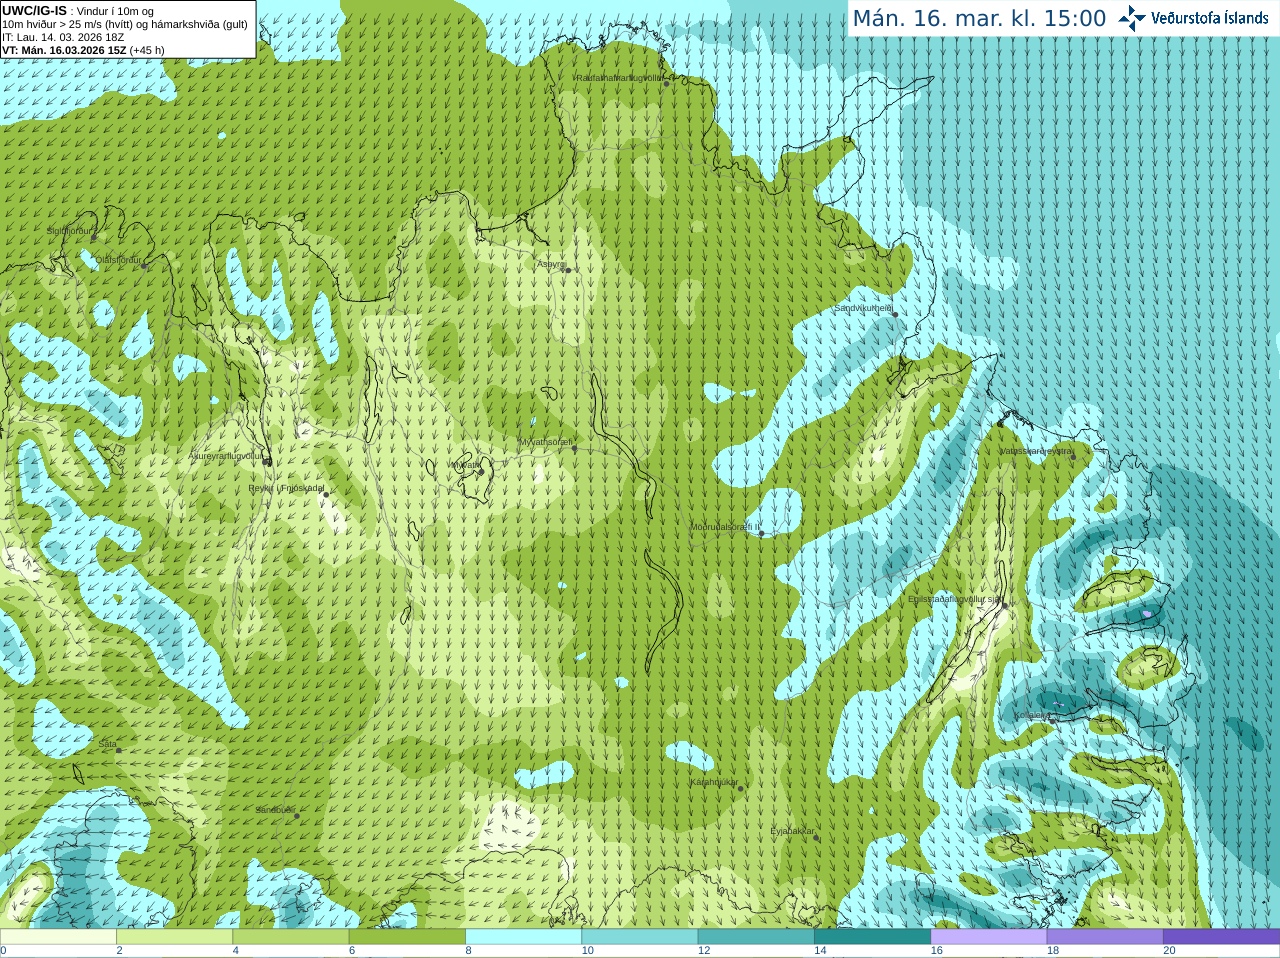Viewport: 1280px width, 958px height.
Task: Click the 2–4 m/s light green legend swatch
Action: click(x=174, y=937)
